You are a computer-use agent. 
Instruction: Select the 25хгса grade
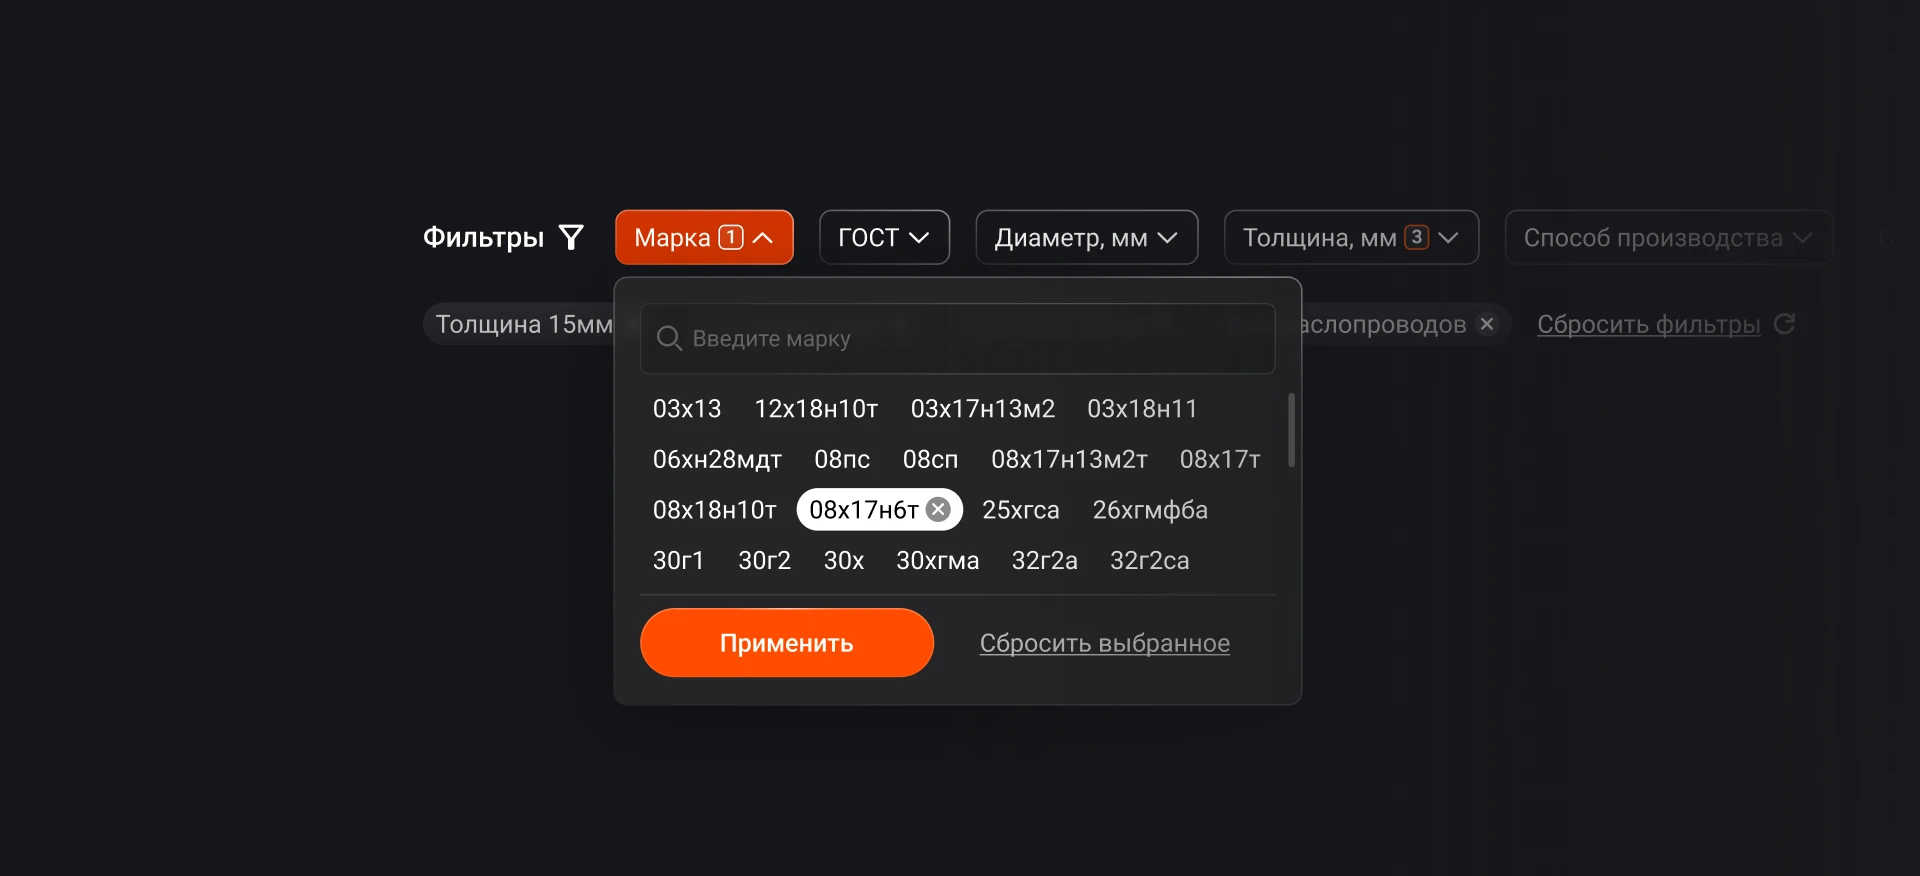pos(1020,510)
